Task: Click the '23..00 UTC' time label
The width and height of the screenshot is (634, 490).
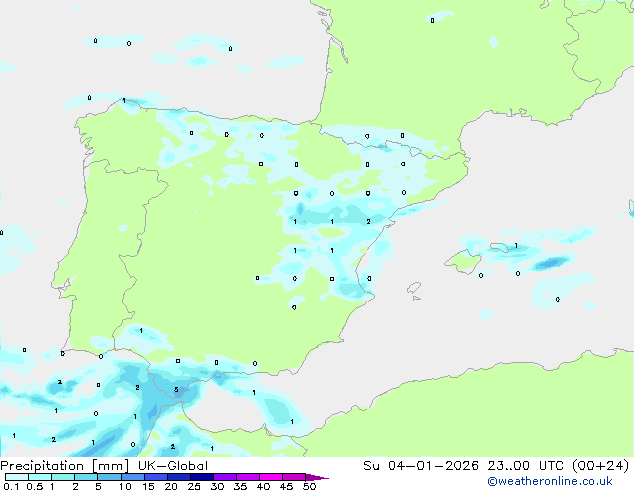Action: (x=526, y=466)
